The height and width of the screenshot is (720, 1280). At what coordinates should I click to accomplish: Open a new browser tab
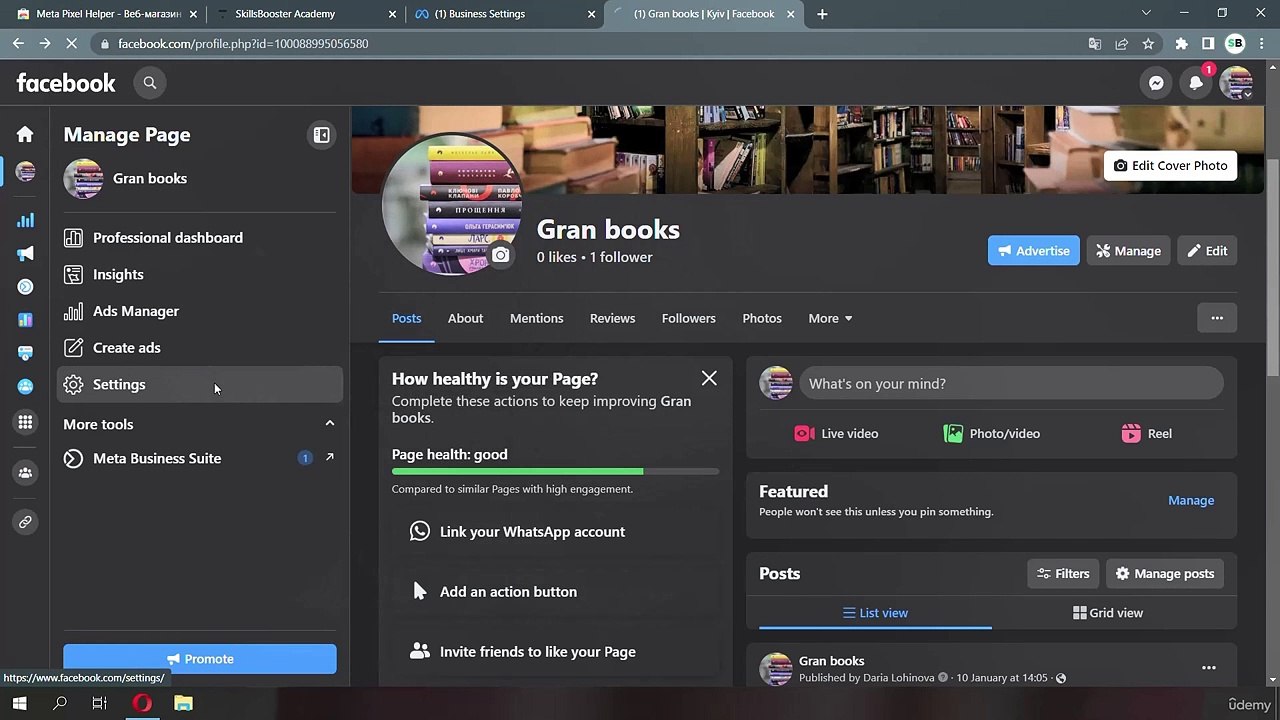(822, 14)
